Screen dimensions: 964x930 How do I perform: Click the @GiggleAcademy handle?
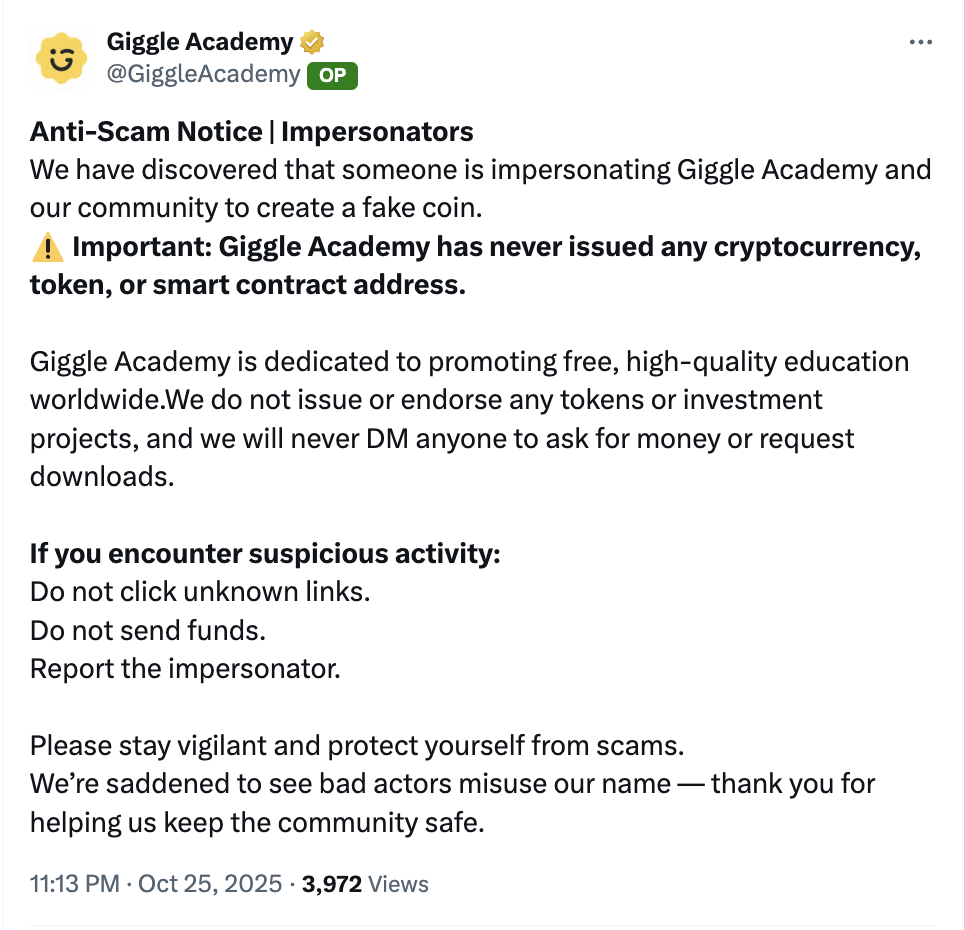(x=199, y=75)
